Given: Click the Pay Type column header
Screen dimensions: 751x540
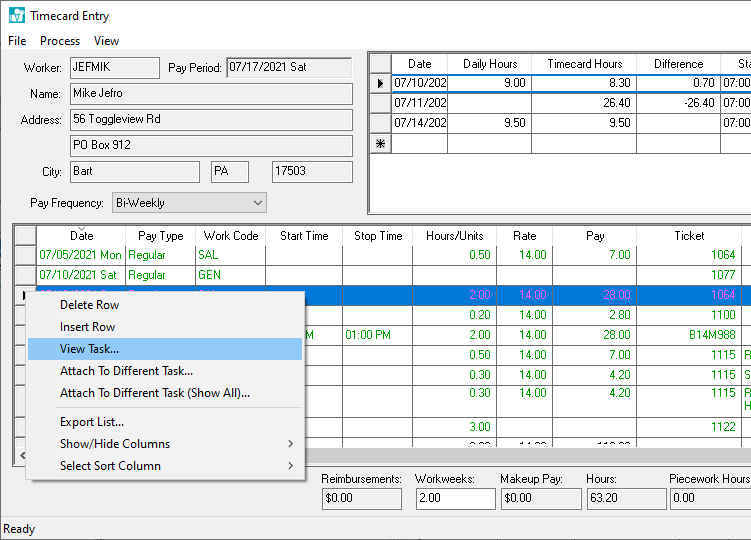Looking at the screenshot, I should (160, 236).
